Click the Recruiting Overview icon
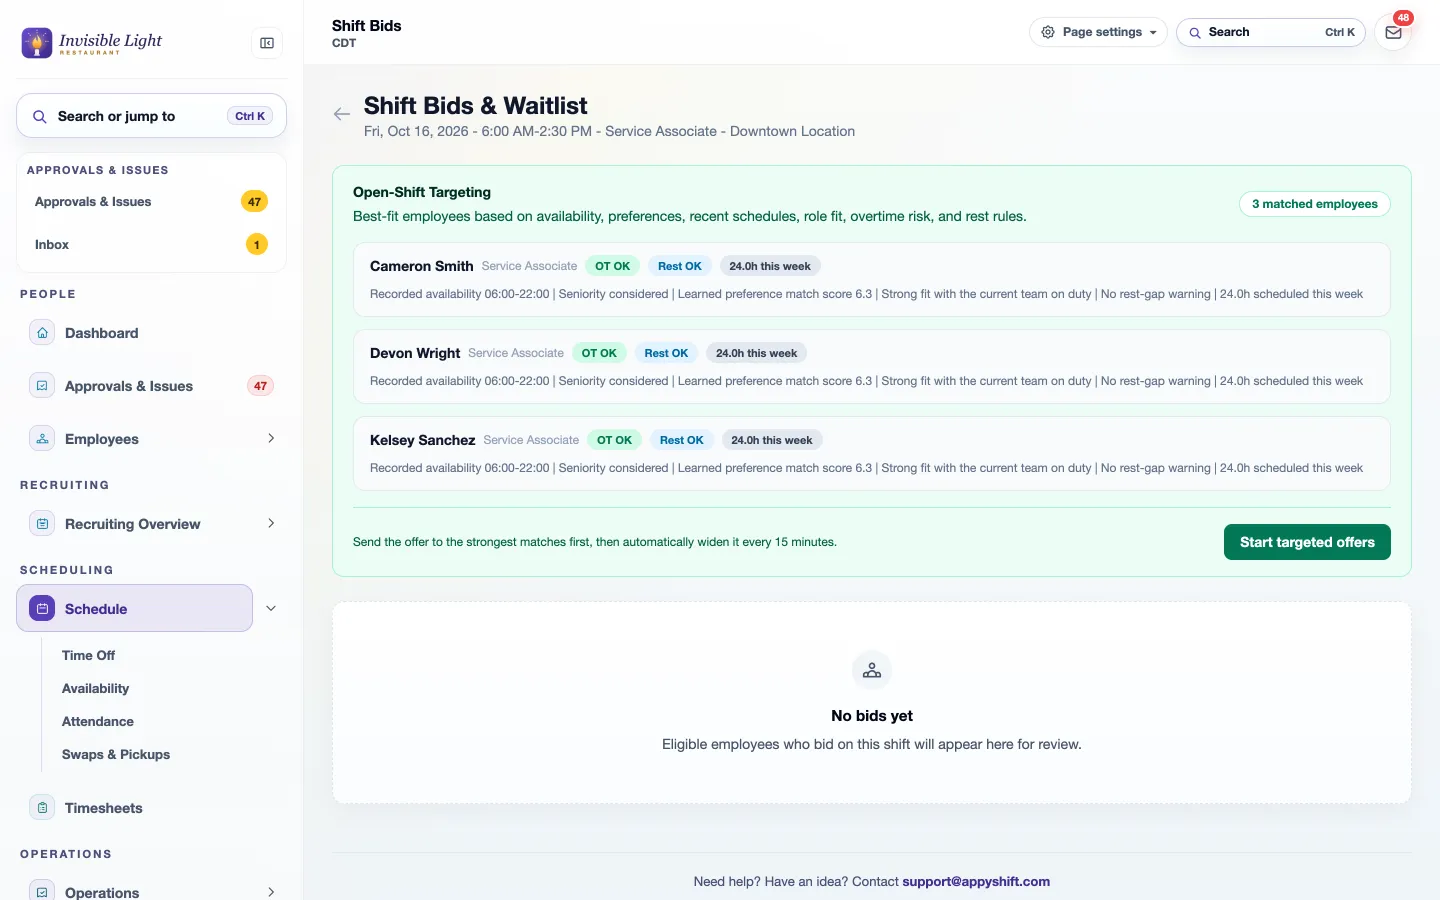The height and width of the screenshot is (900, 1440). tap(42, 524)
